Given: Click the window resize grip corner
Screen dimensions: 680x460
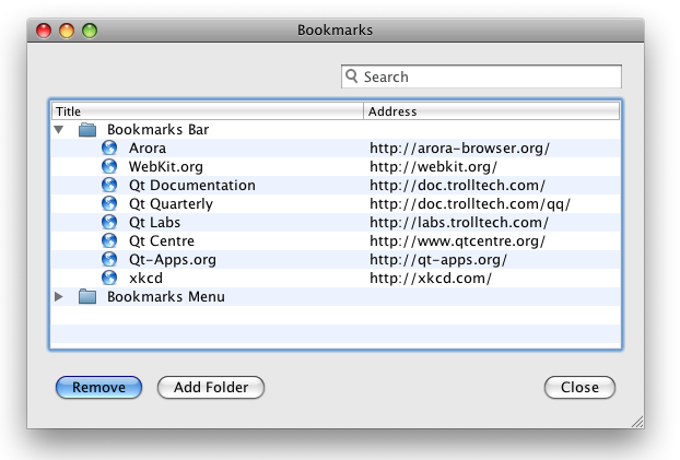Looking at the screenshot, I should click(638, 422).
